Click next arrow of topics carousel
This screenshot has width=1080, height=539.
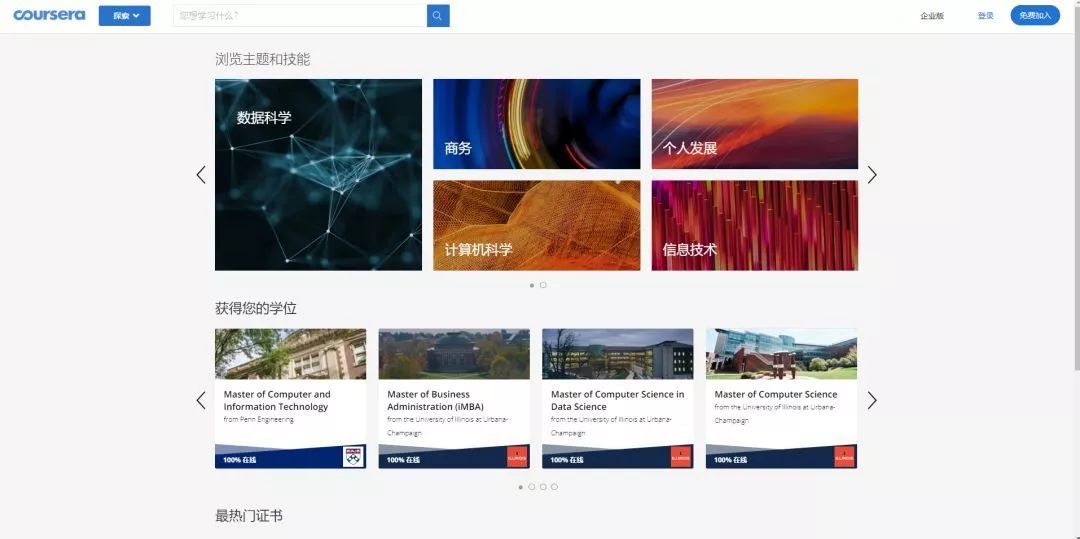tap(872, 175)
